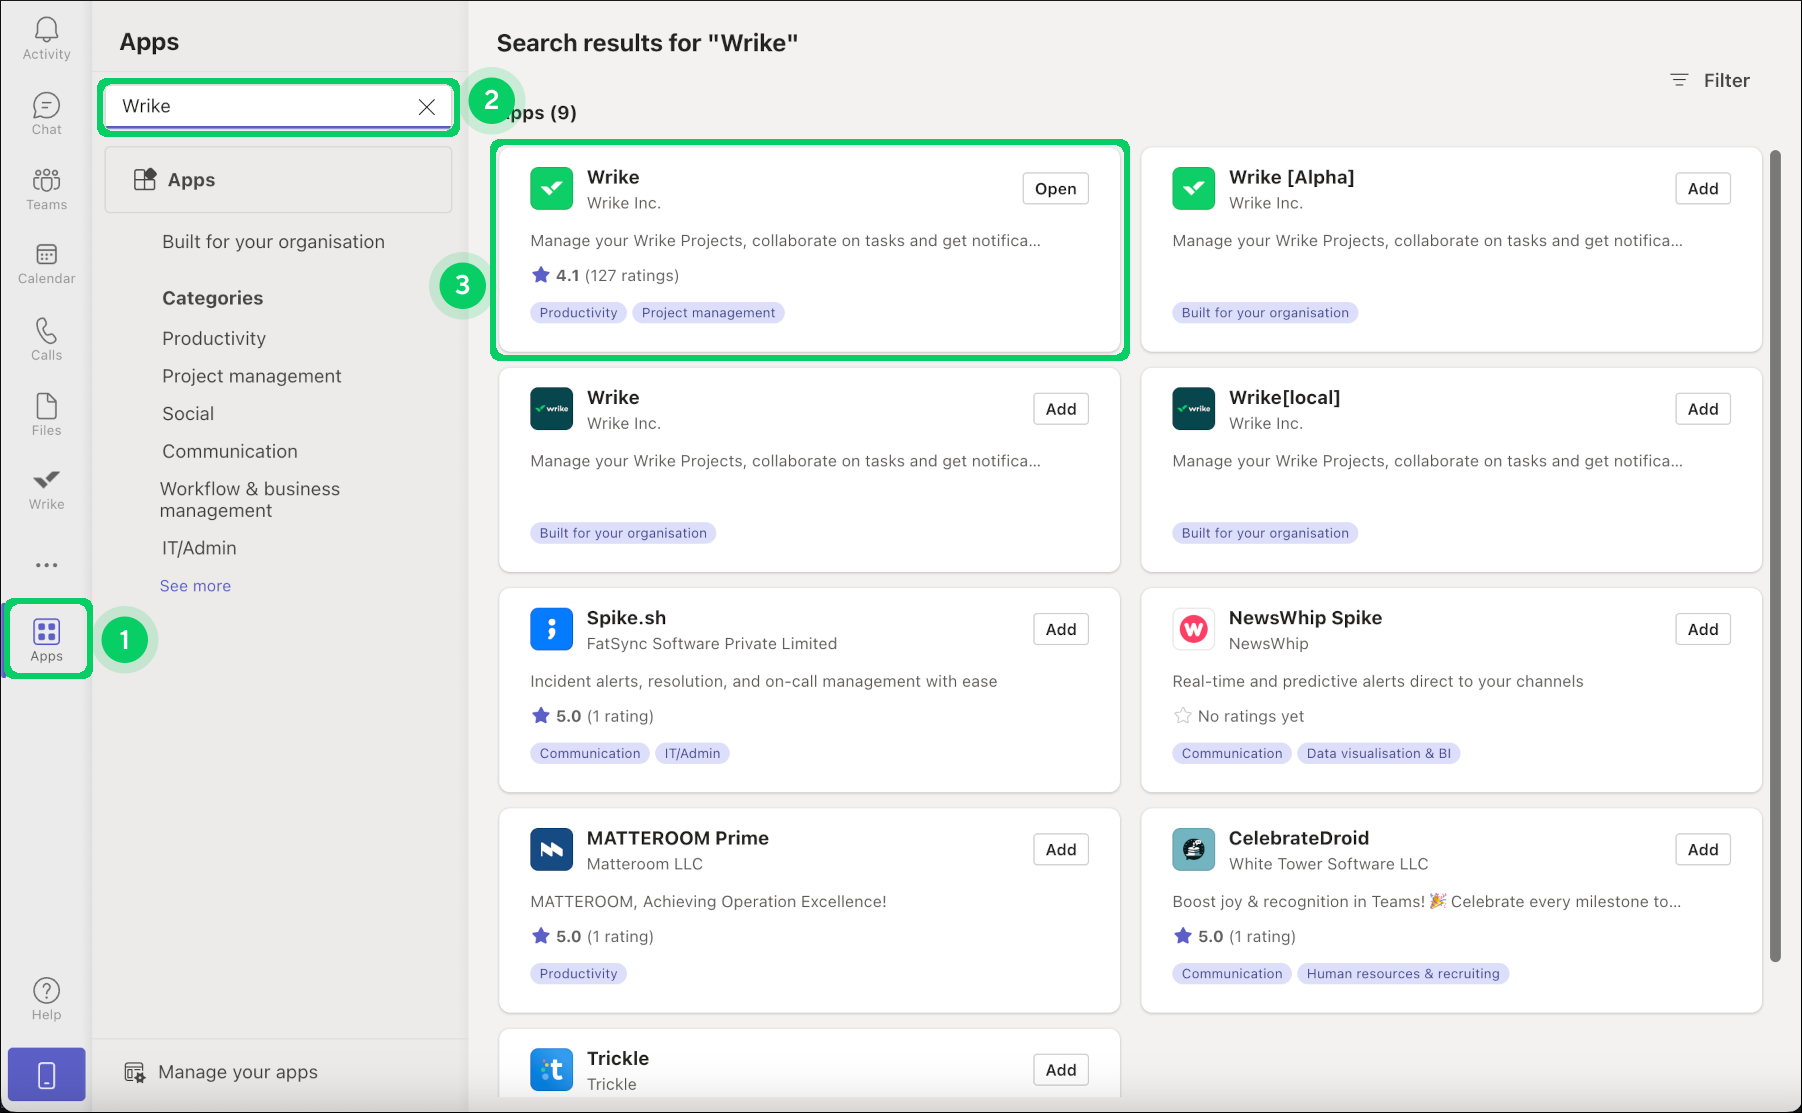Open Chat from the sidebar

pyautogui.click(x=46, y=114)
